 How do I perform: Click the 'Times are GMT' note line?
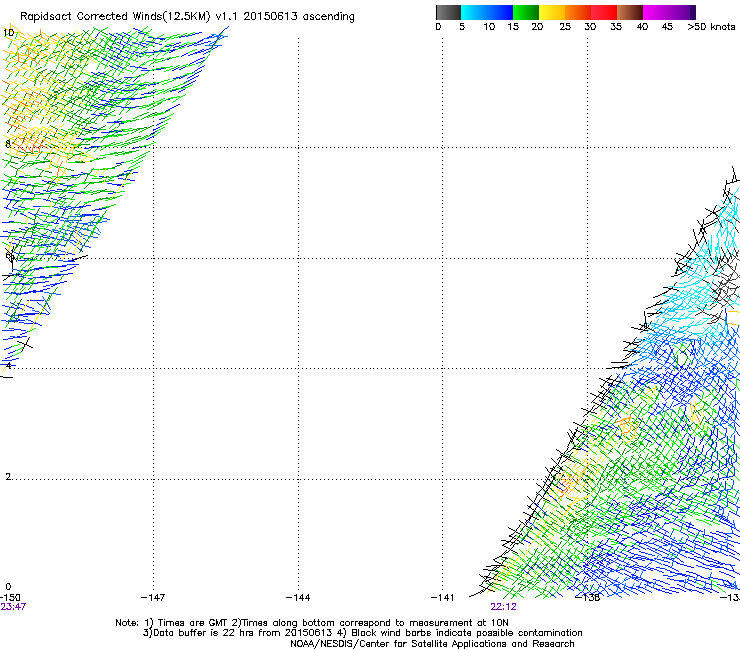312,623
